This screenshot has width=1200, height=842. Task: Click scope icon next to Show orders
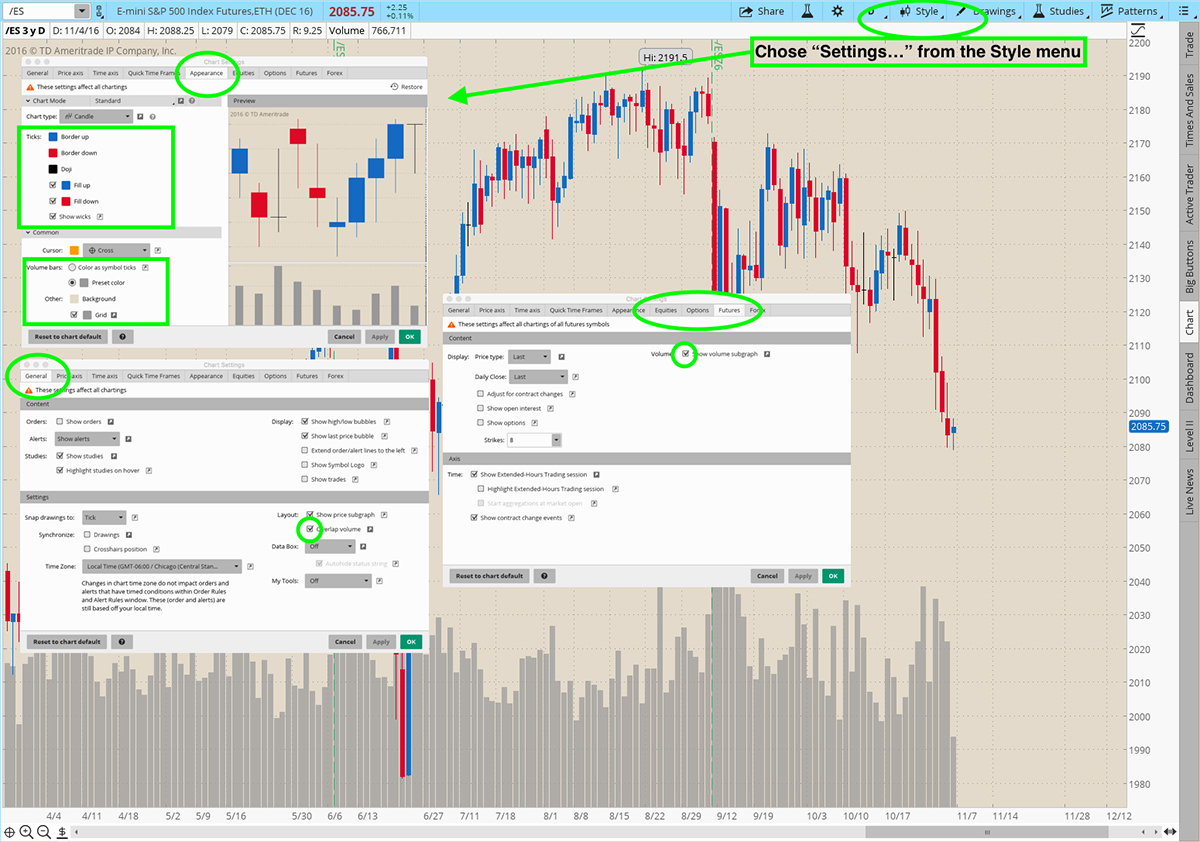click(x=110, y=421)
